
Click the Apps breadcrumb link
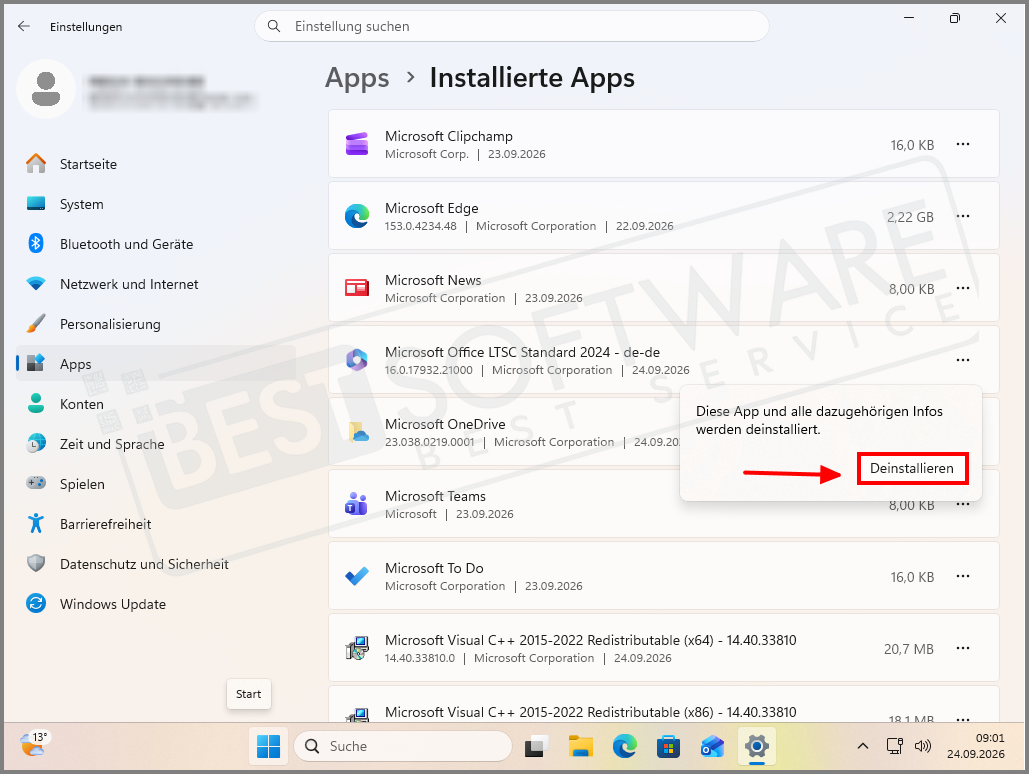[x=357, y=78]
